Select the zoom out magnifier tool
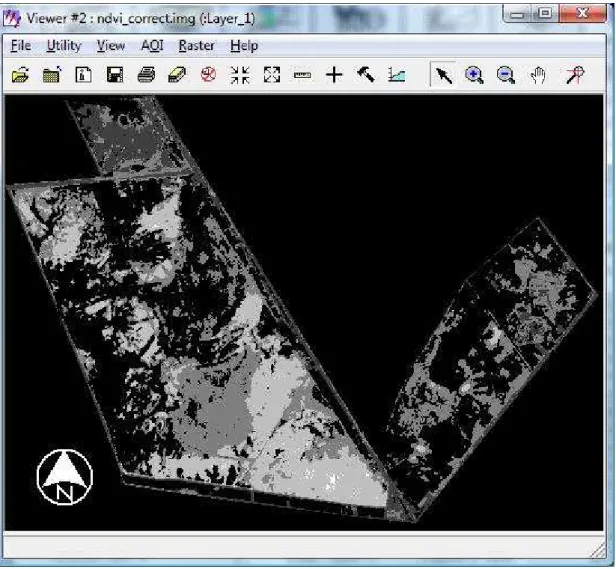The height and width of the screenshot is (569, 616). tap(506, 75)
